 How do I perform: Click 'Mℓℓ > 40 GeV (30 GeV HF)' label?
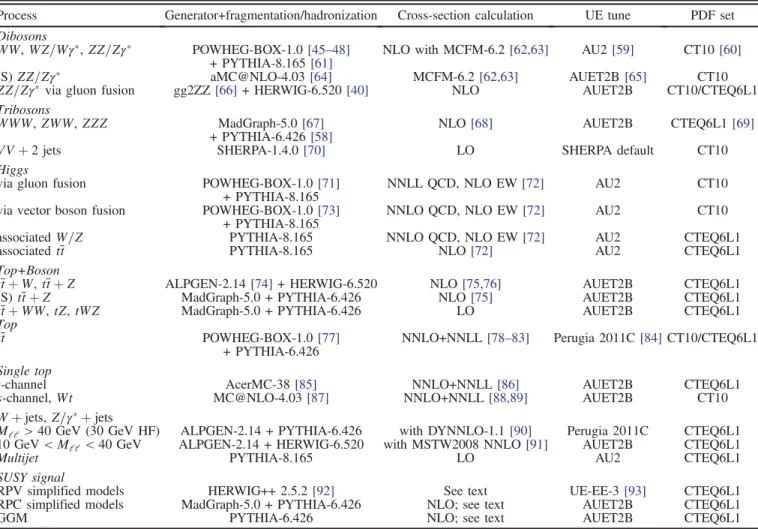tap(80, 431)
